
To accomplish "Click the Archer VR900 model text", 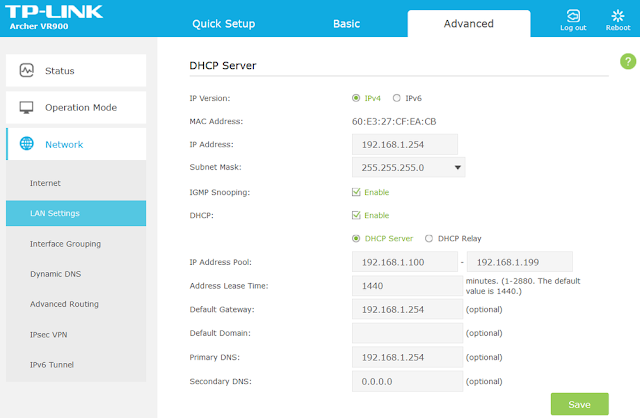I will point(39,27).
